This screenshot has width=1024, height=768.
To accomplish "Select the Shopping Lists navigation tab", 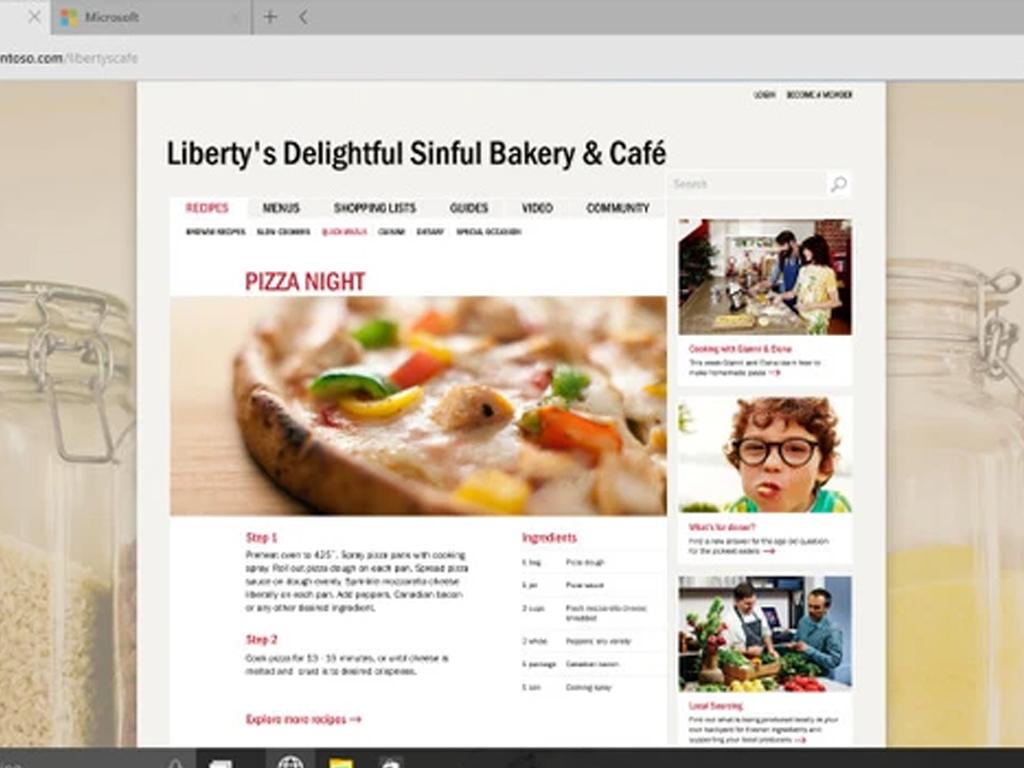I will click(374, 208).
